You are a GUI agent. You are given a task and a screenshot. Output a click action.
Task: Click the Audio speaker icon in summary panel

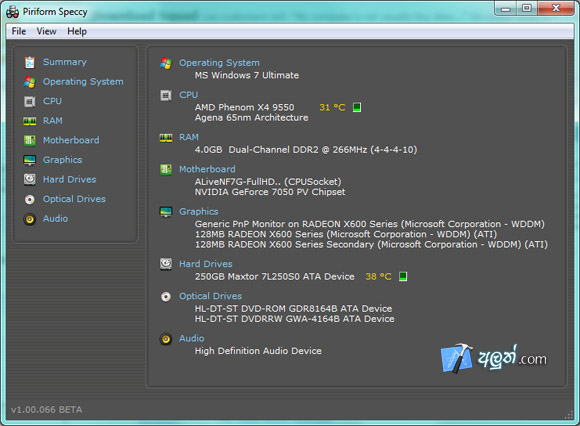166,339
